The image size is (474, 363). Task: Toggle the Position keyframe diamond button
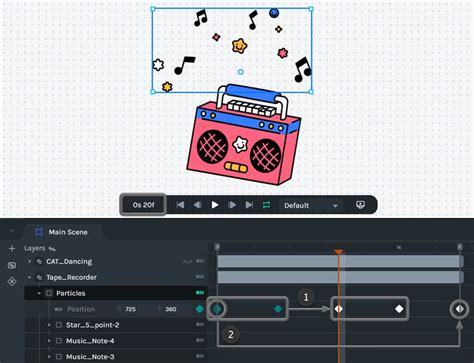200,309
